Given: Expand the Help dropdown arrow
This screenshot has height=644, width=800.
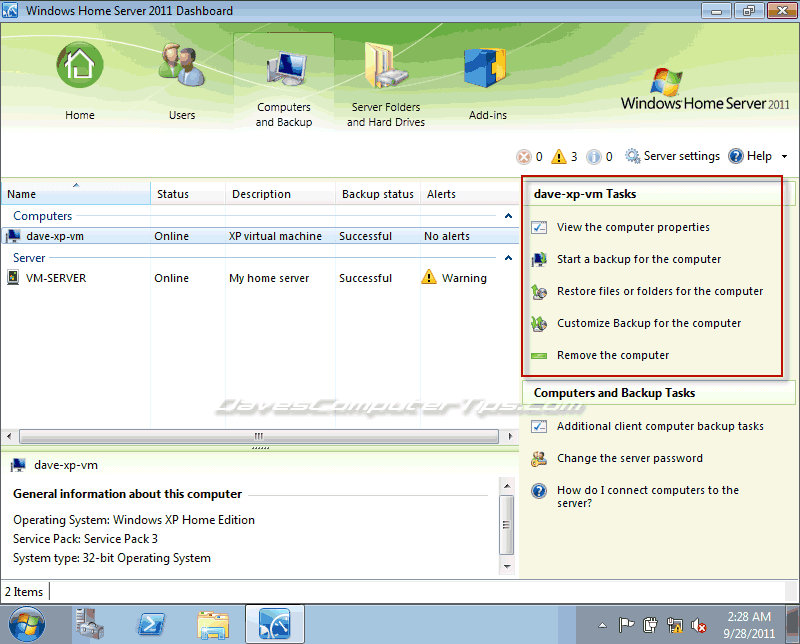Looking at the screenshot, I should tap(784, 157).
